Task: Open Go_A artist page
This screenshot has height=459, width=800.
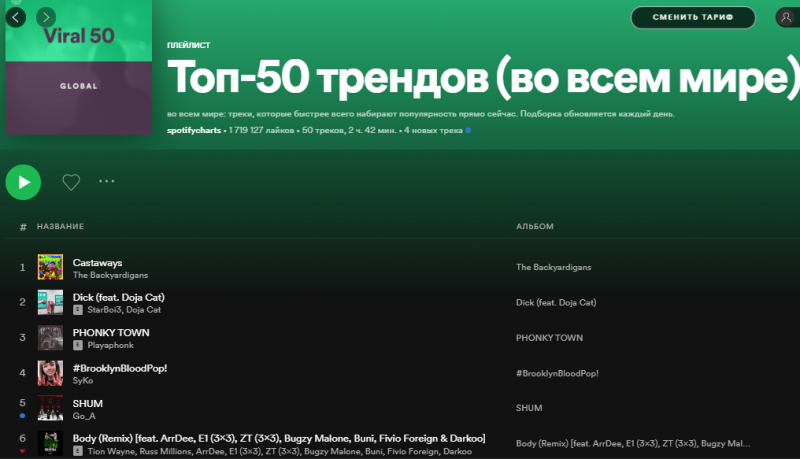Action: click(x=84, y=414)
